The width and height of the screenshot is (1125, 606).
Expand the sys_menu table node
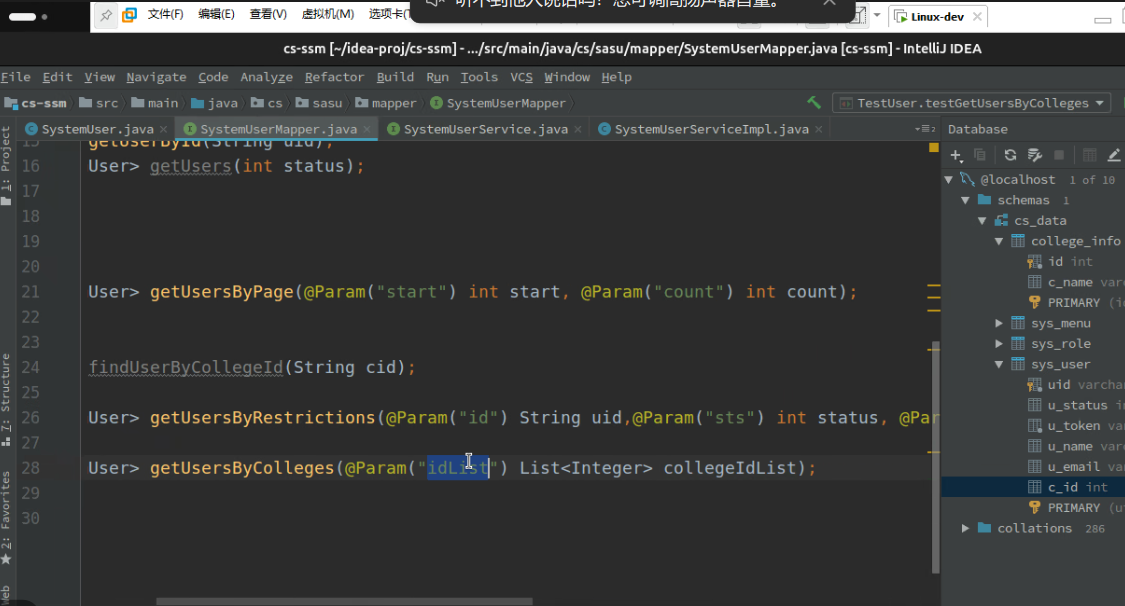997,322
